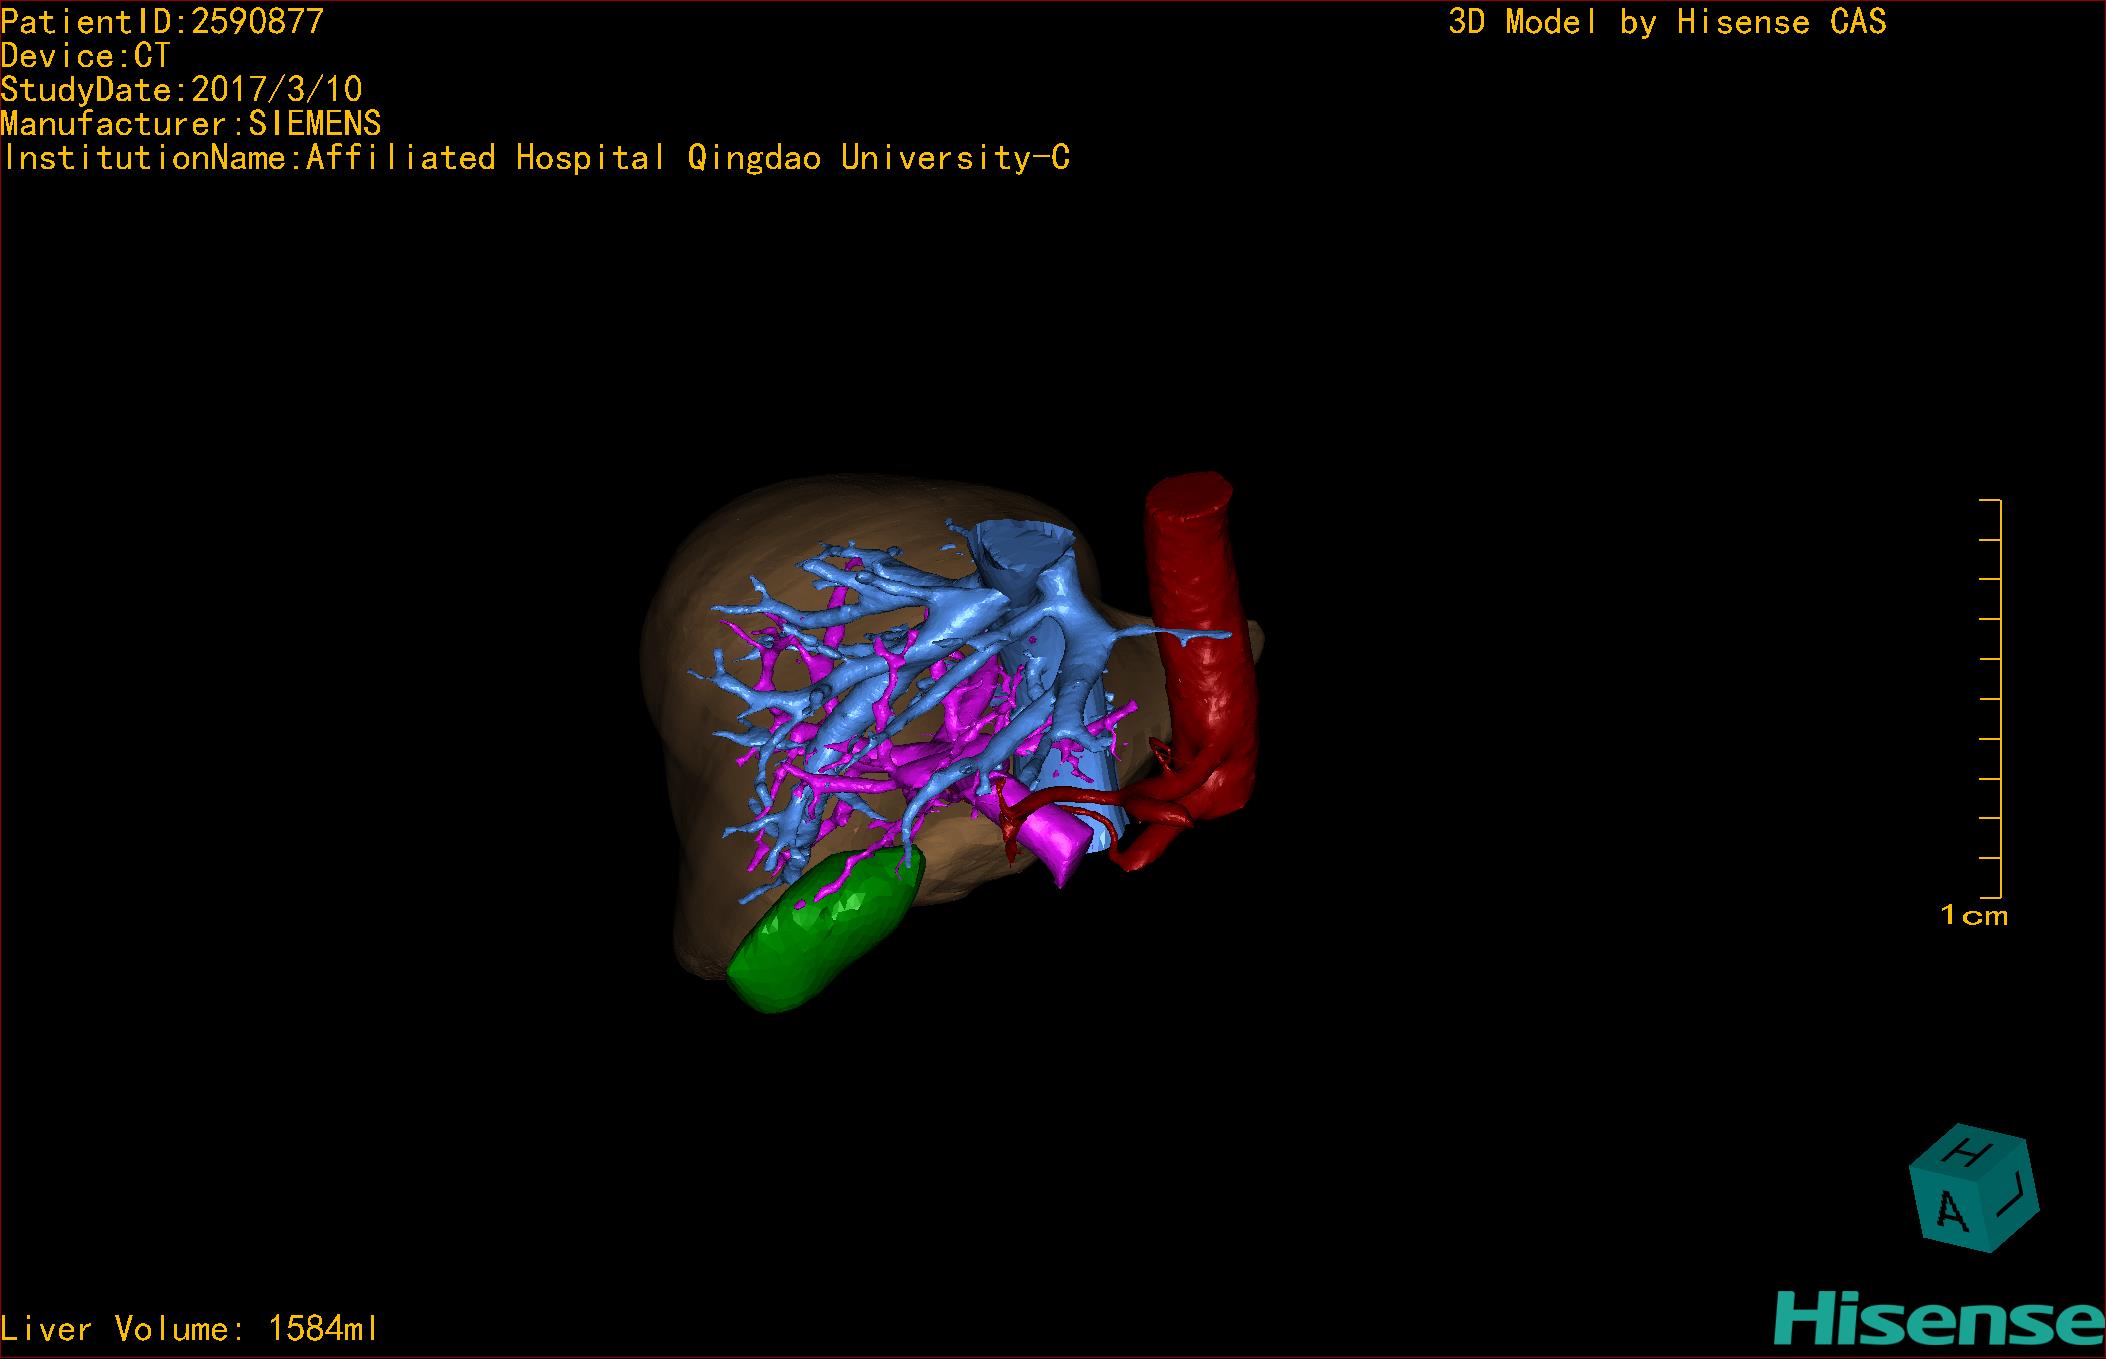This screenshot has height=1359, width=2106.
Task: Click the Hisense logo
Action: point(1939,1320)
